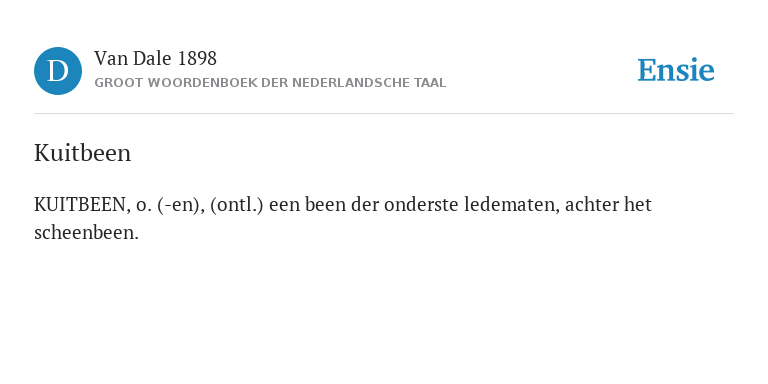The image size is (768, 384).
Task: Select the GROOT WOORDENBOEK DER NEDERLANDSCHE TAAL subtitle
Action: tap(270, 83)
